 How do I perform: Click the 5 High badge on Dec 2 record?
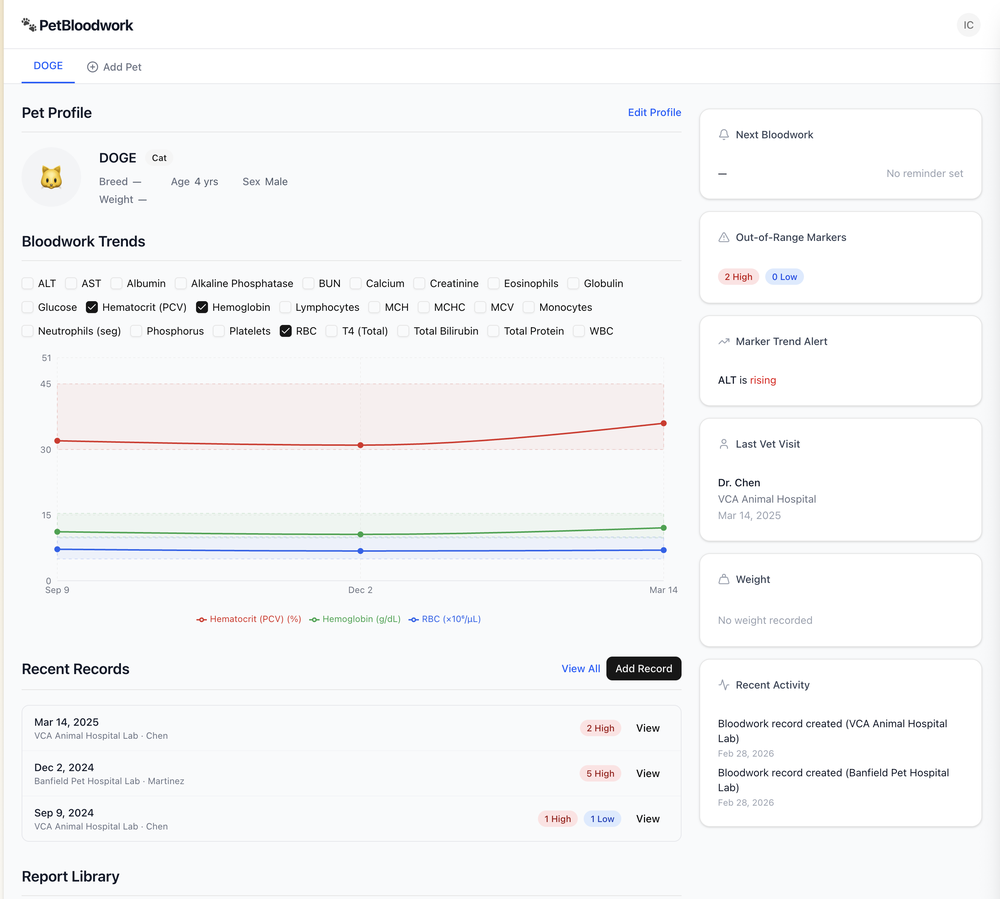[x=600, y=773]
